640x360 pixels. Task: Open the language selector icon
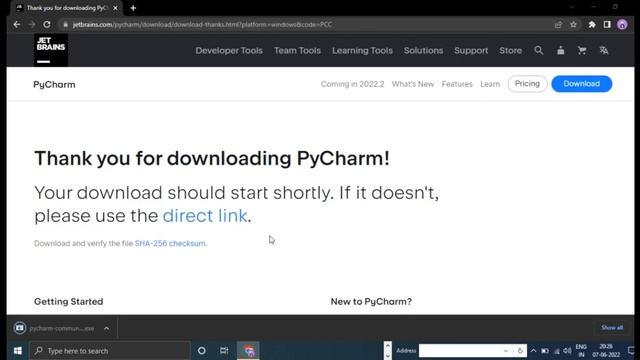(604, 50)
